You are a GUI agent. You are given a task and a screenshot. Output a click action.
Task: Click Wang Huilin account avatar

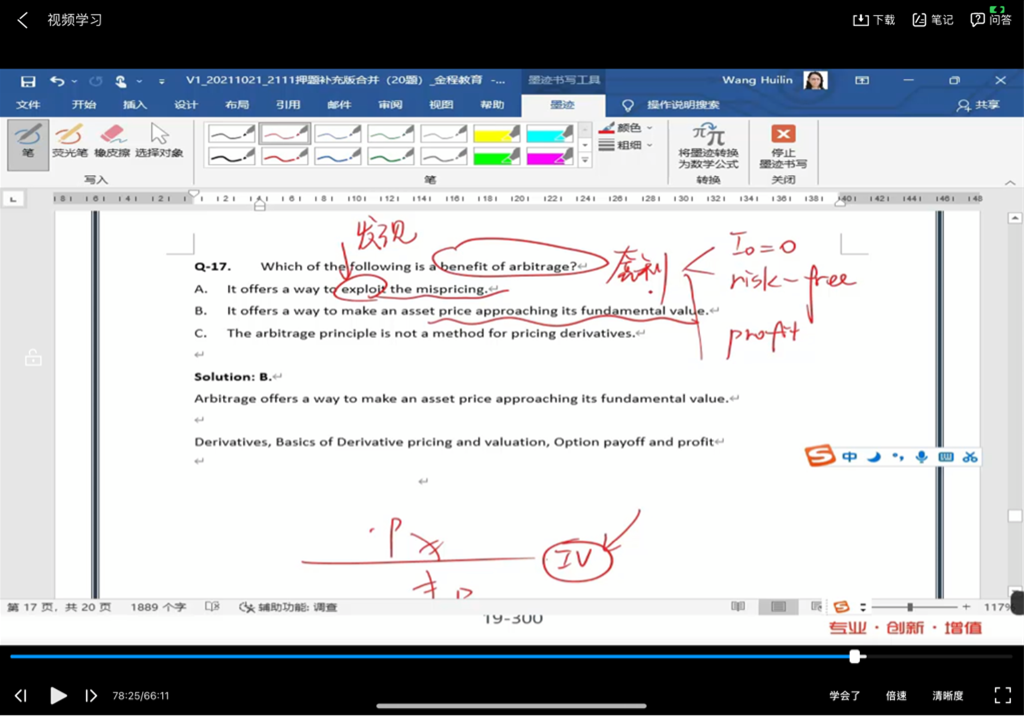[815, 80]
